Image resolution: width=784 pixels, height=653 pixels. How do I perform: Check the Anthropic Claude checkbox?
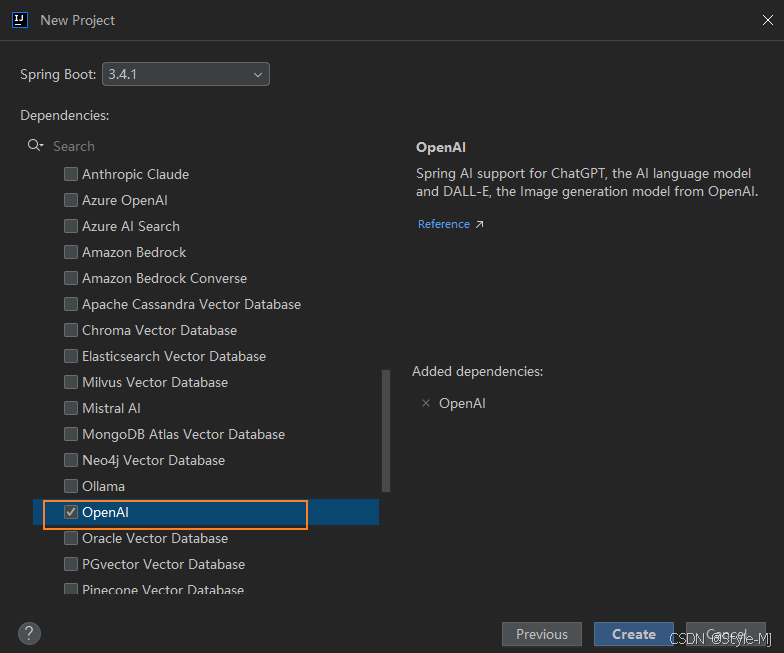[71, 174]
